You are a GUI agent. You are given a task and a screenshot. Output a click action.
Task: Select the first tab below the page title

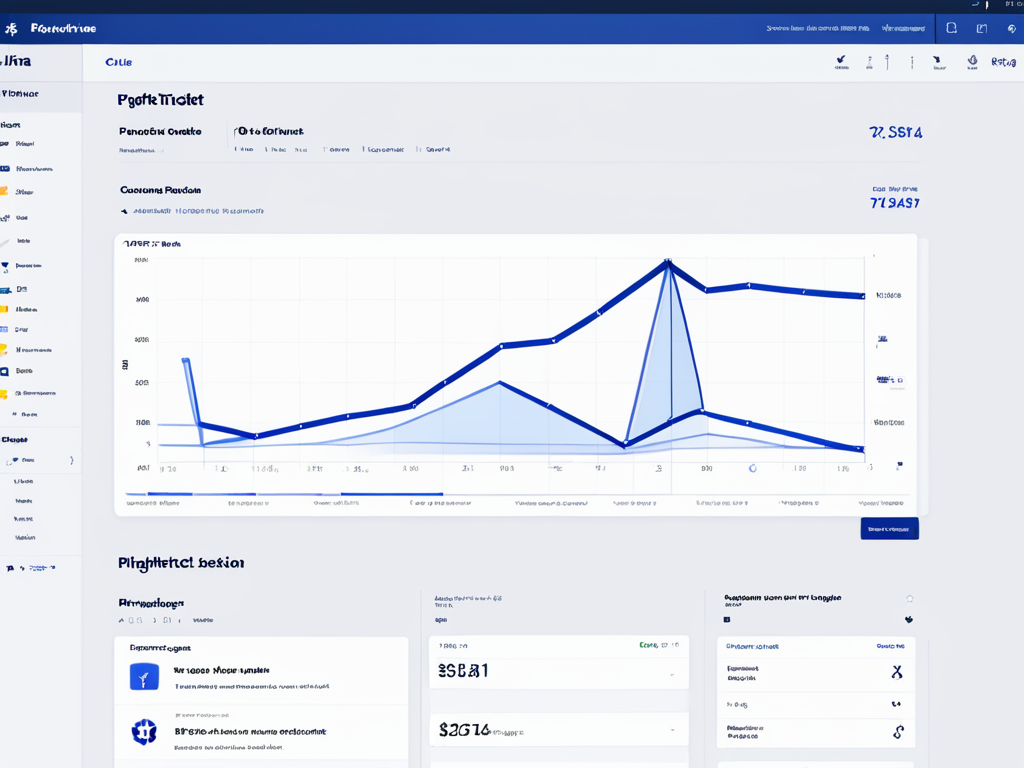[x=160, y=131]
